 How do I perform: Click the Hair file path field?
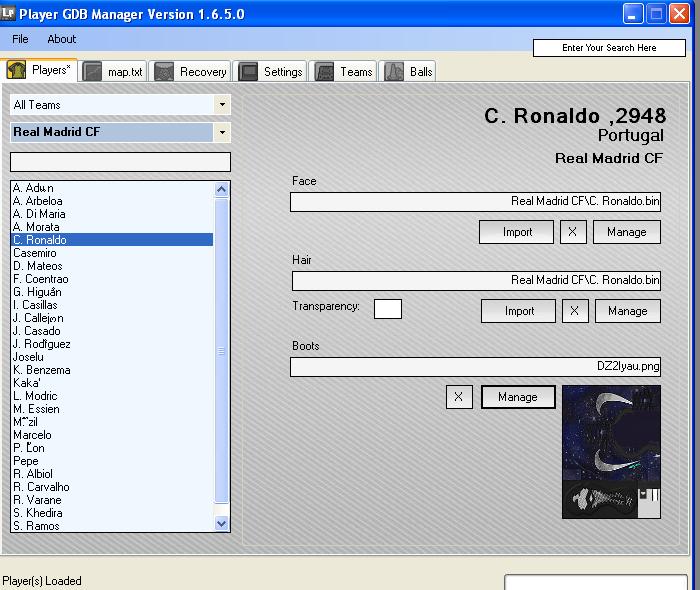point(476,281)
